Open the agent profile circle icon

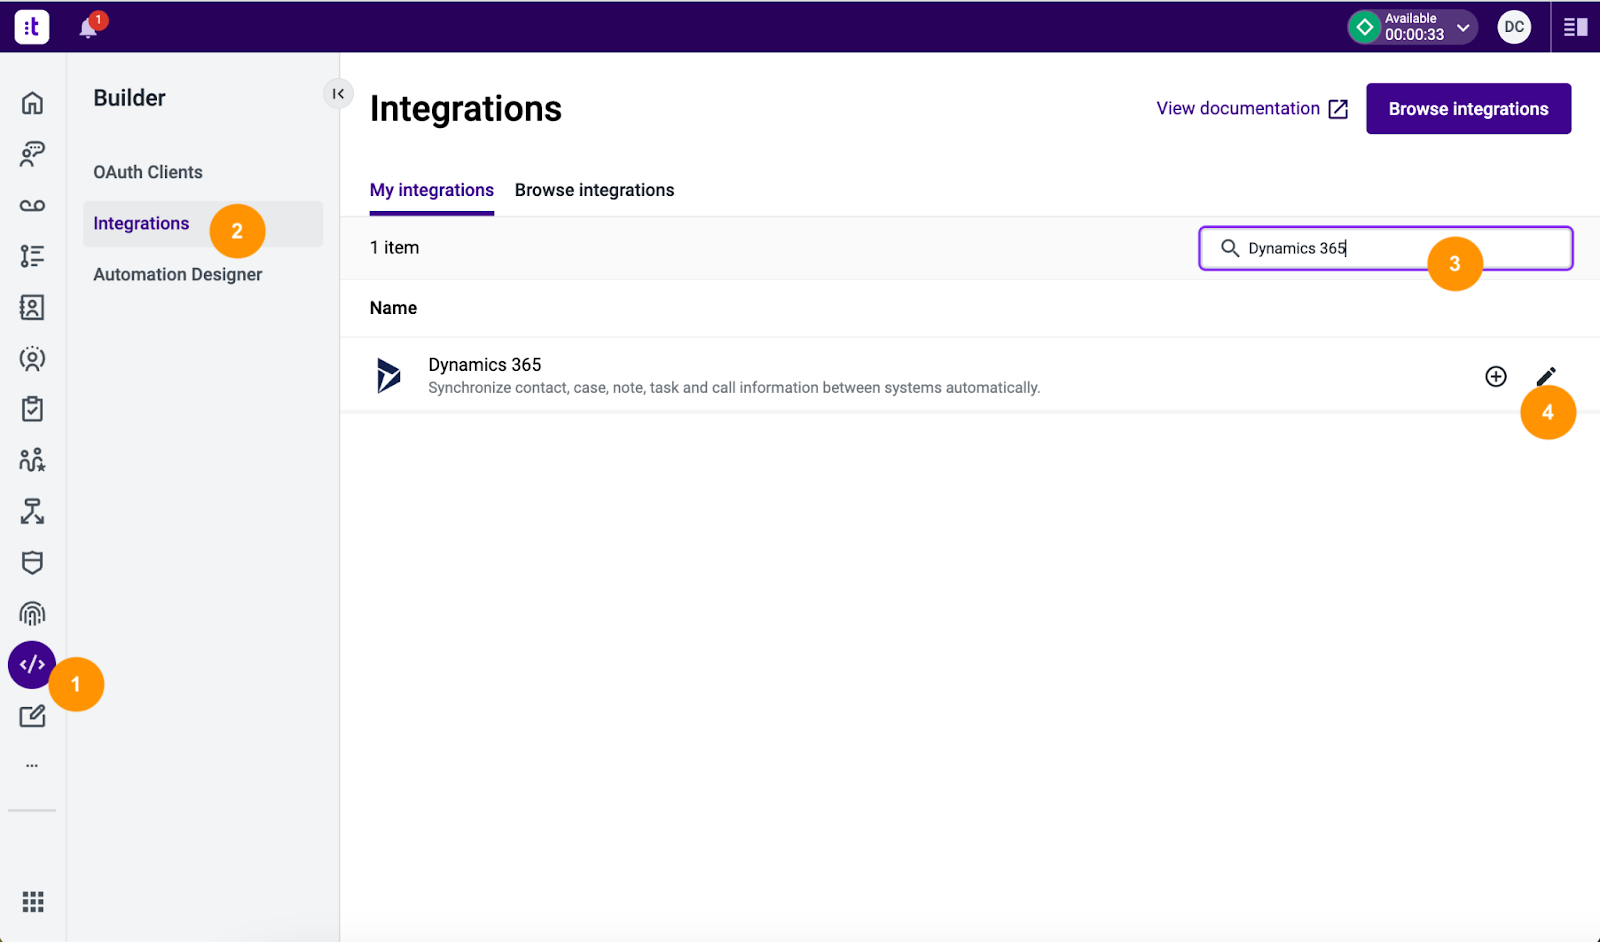[x=32, y=358]
